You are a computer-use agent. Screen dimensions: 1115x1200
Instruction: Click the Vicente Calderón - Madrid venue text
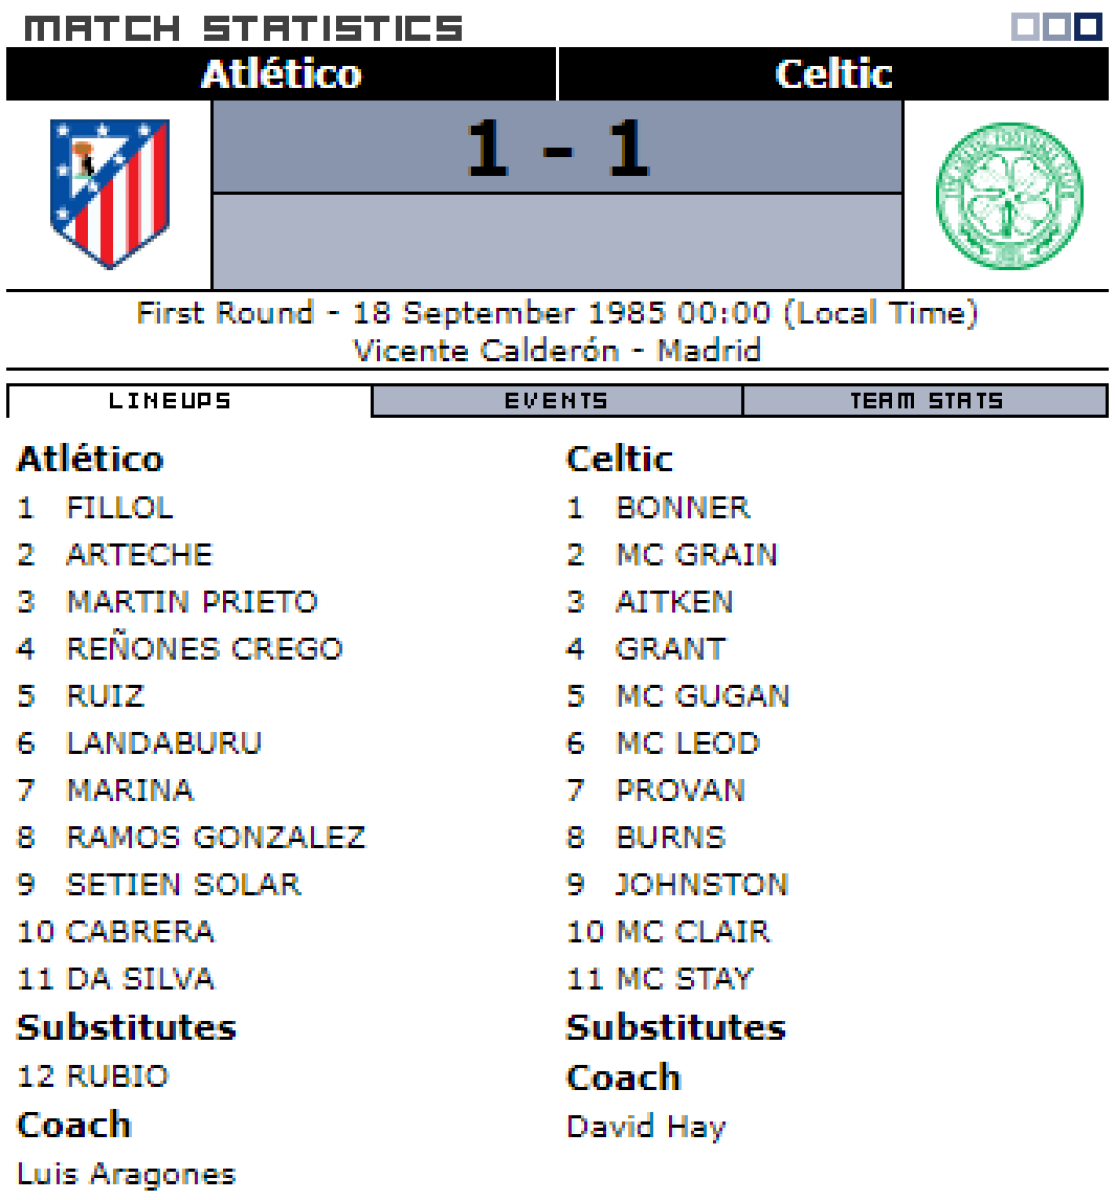coord(557,351)
